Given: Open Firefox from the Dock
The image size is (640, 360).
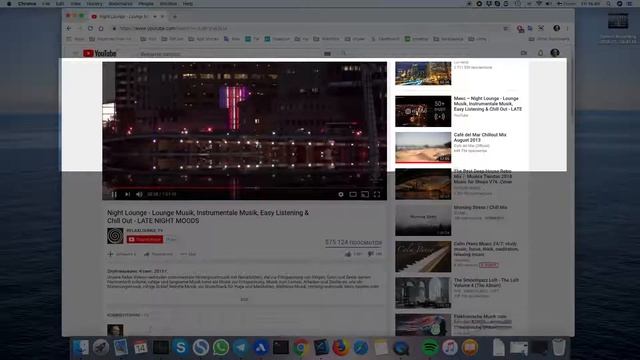Looking at the screenshot, I should click(341, 347).
